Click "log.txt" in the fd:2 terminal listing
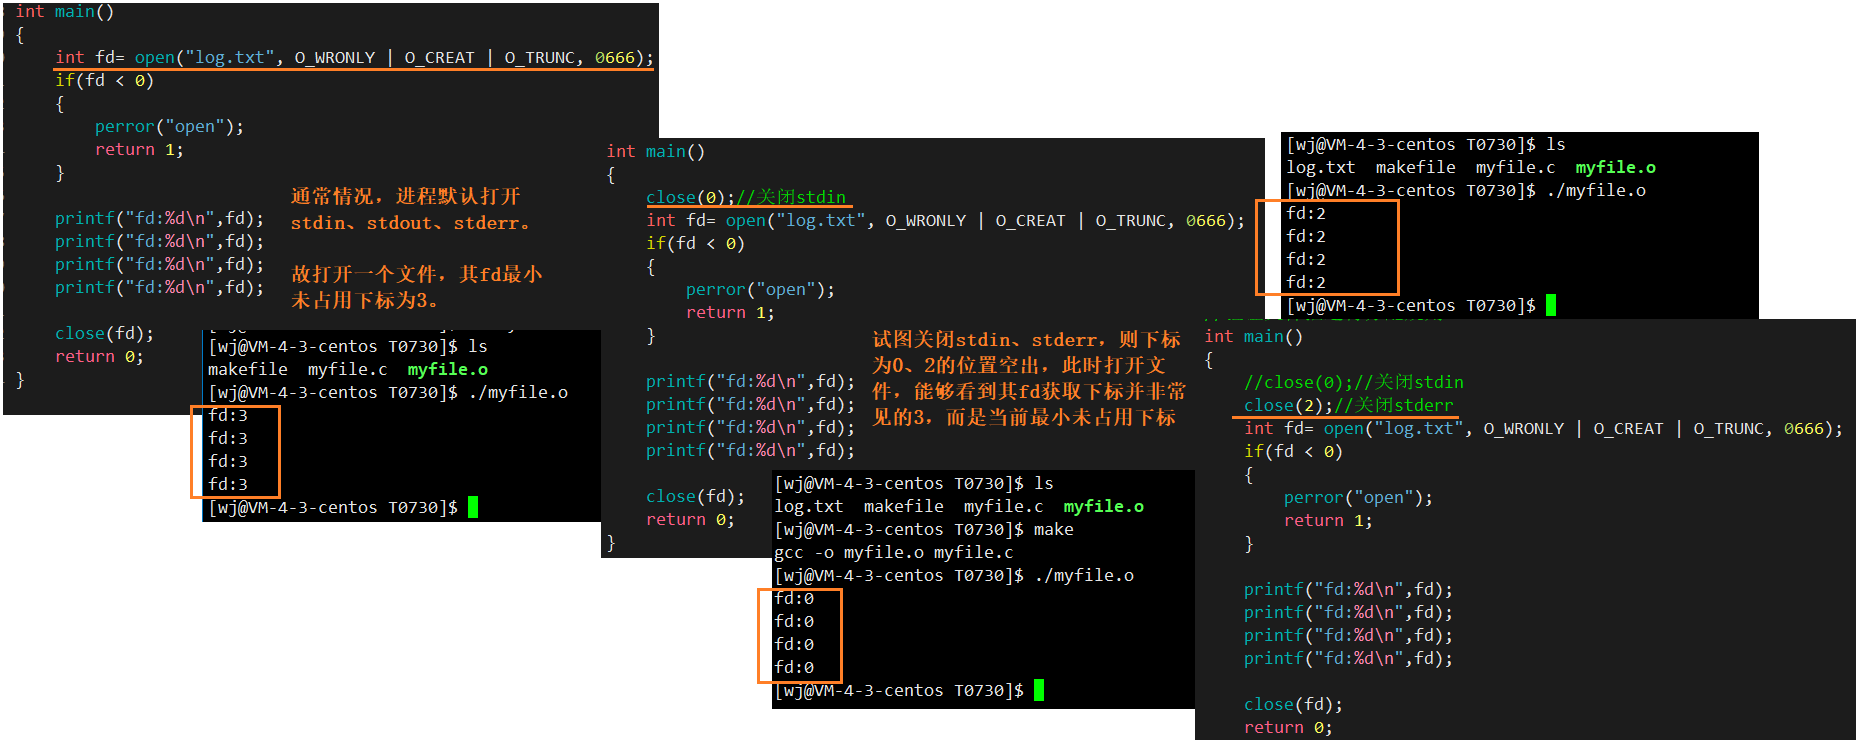Viewport: 1856px width, 740px height. coord(1321,167)
